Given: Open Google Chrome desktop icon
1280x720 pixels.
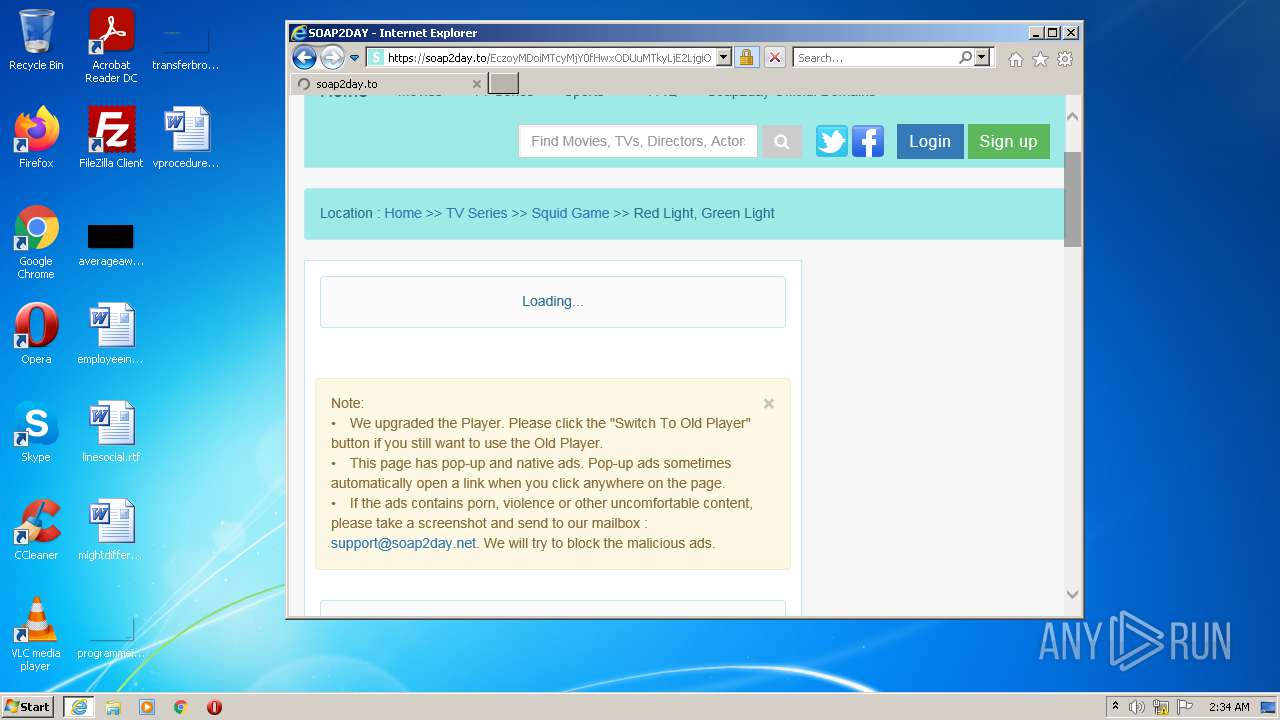Looking at the screenshot, I should (36, 243).
